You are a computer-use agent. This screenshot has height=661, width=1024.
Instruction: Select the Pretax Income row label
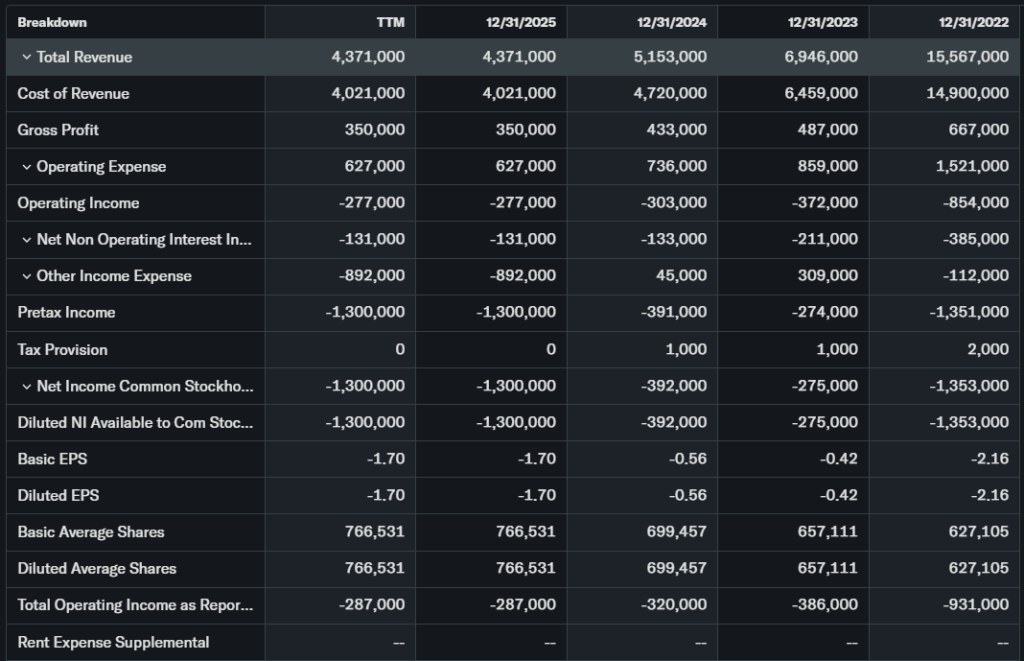(x=66, y=312)
